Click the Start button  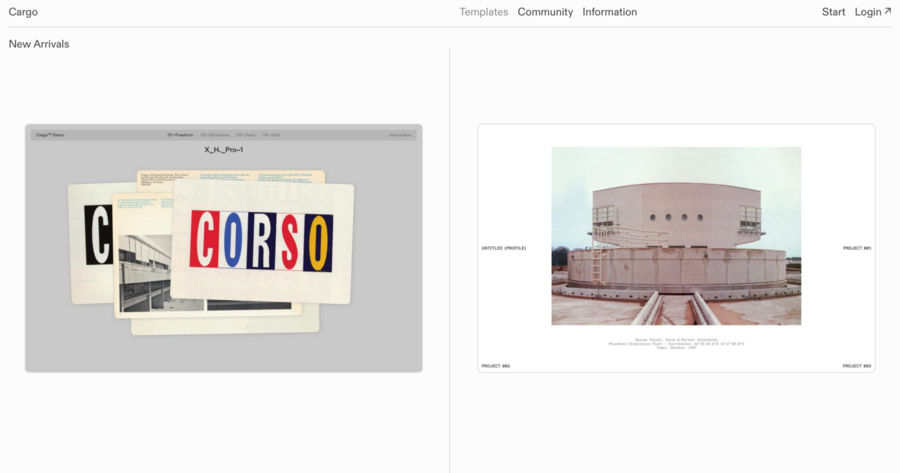[833, 12]
